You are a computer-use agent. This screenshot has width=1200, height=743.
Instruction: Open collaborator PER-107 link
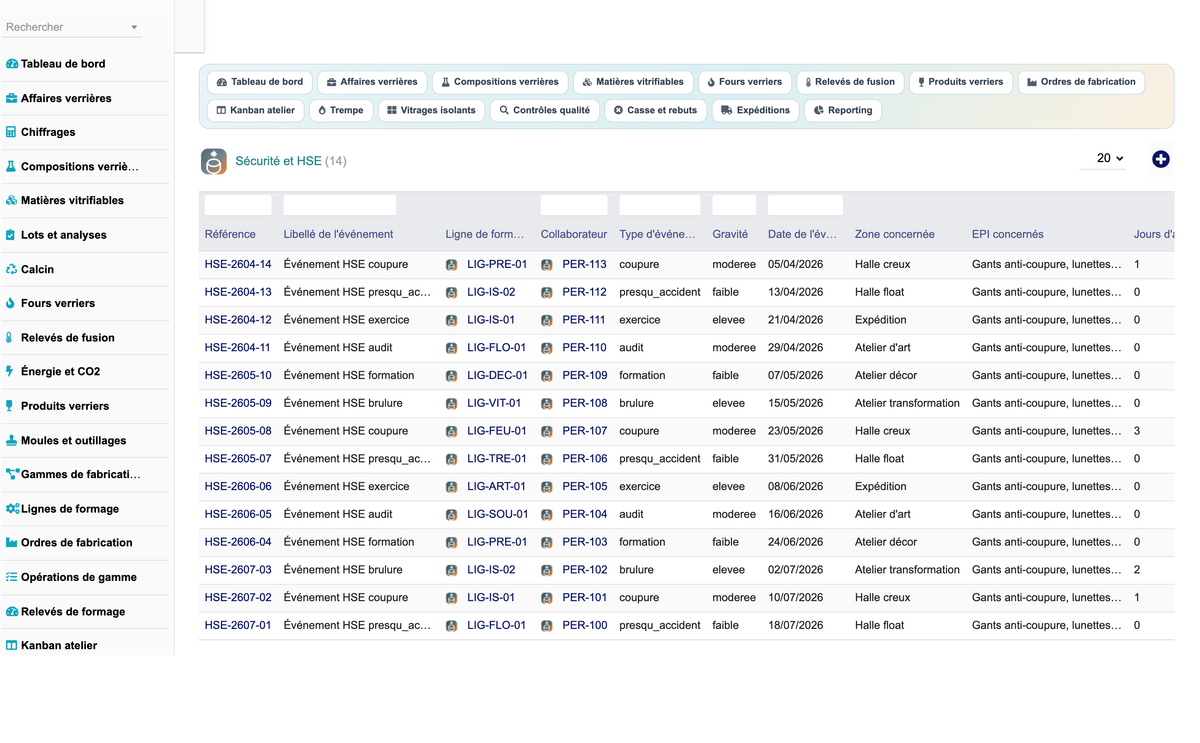pyautogui.click(x=584, y=431)
